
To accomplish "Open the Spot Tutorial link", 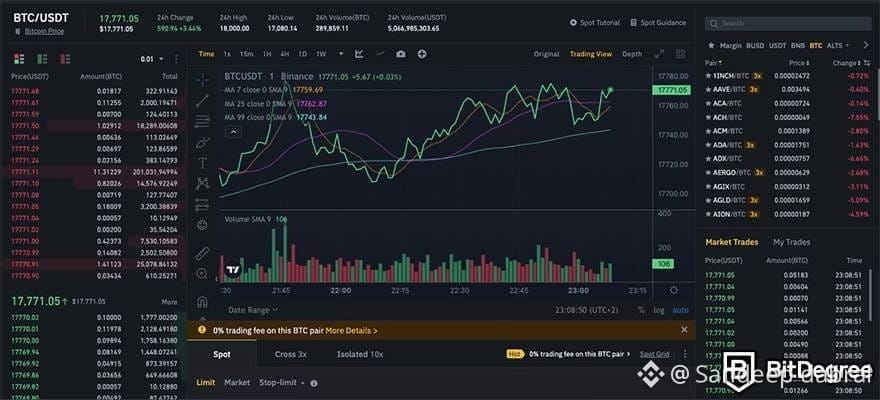I will pyautogui.click(x=595, y=23).
